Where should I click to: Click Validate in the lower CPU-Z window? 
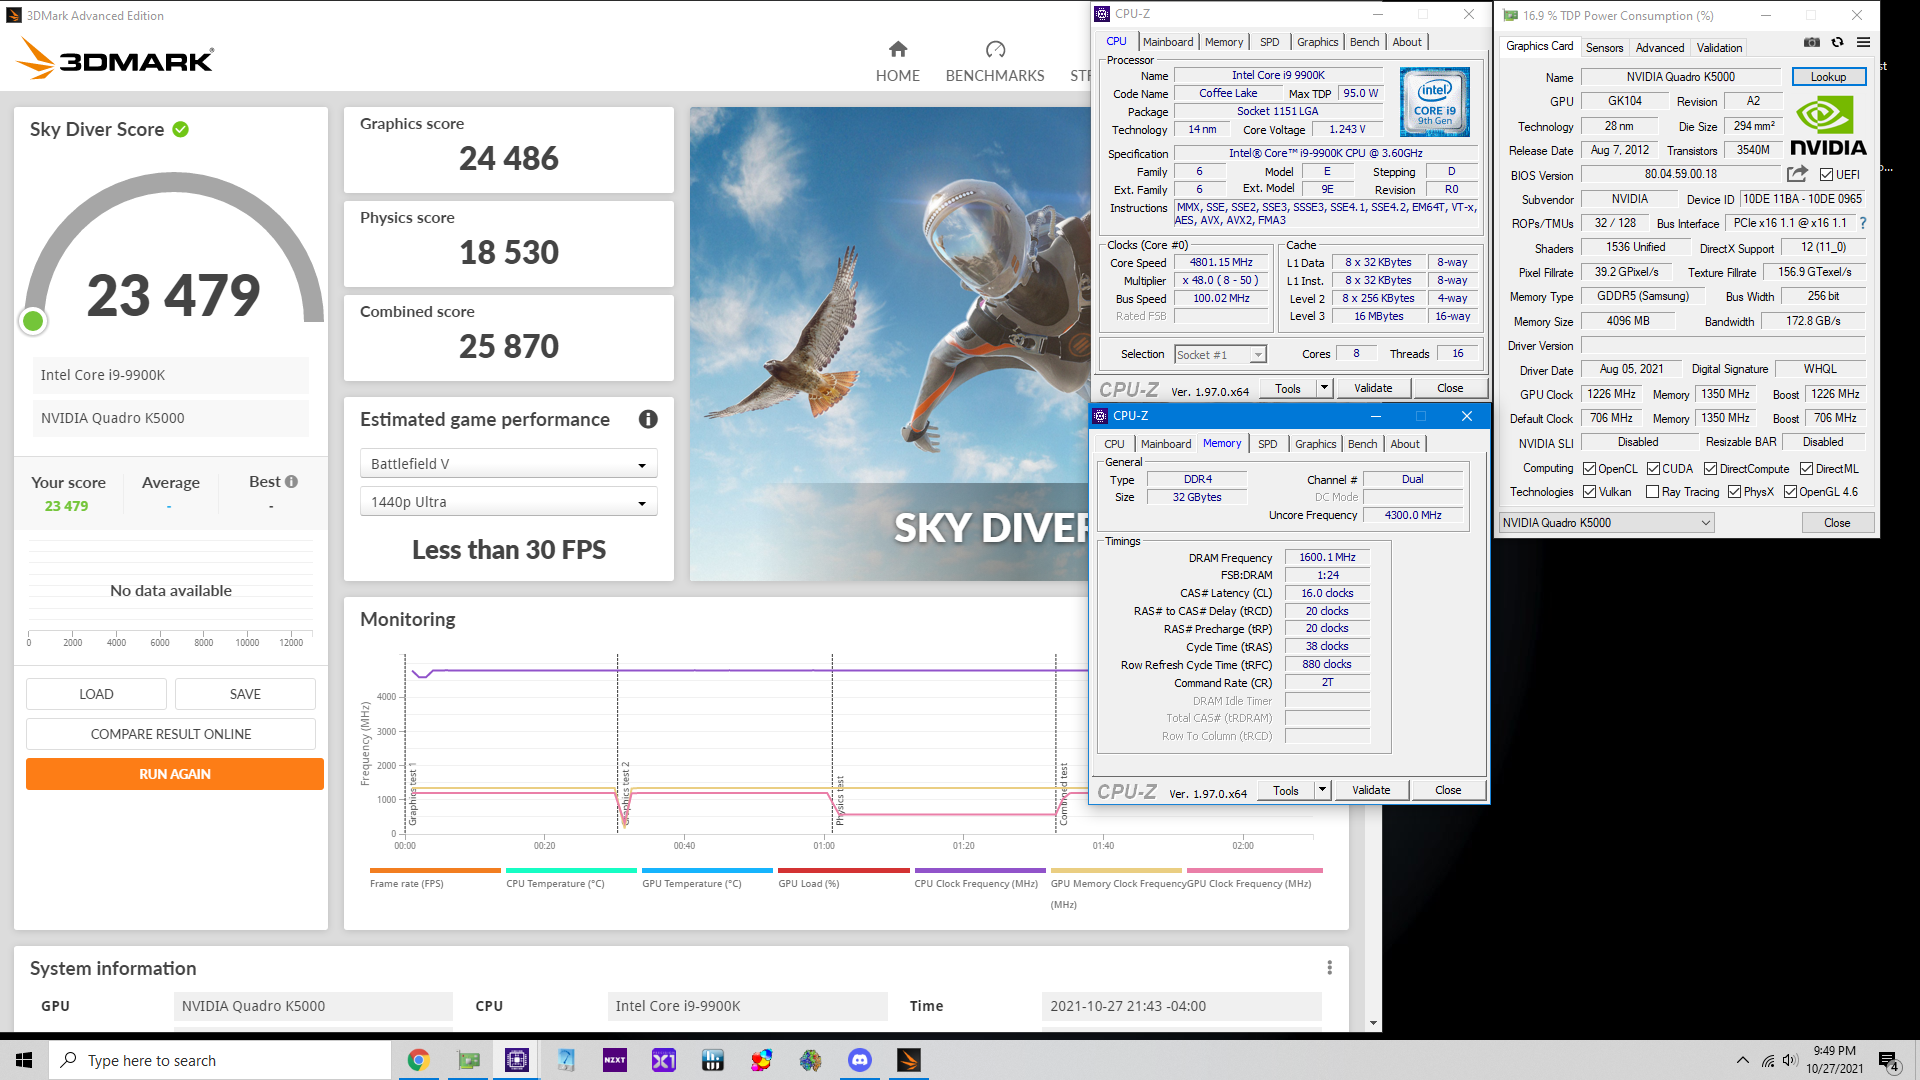tap(1370, 789)
